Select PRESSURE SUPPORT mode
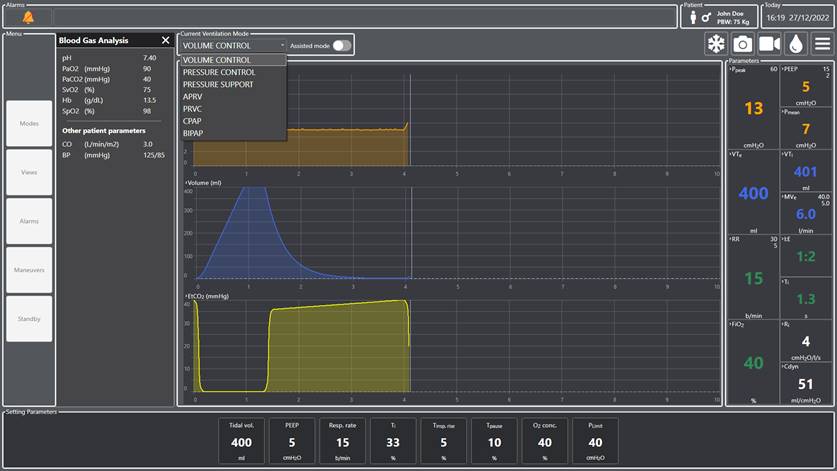 233,84
